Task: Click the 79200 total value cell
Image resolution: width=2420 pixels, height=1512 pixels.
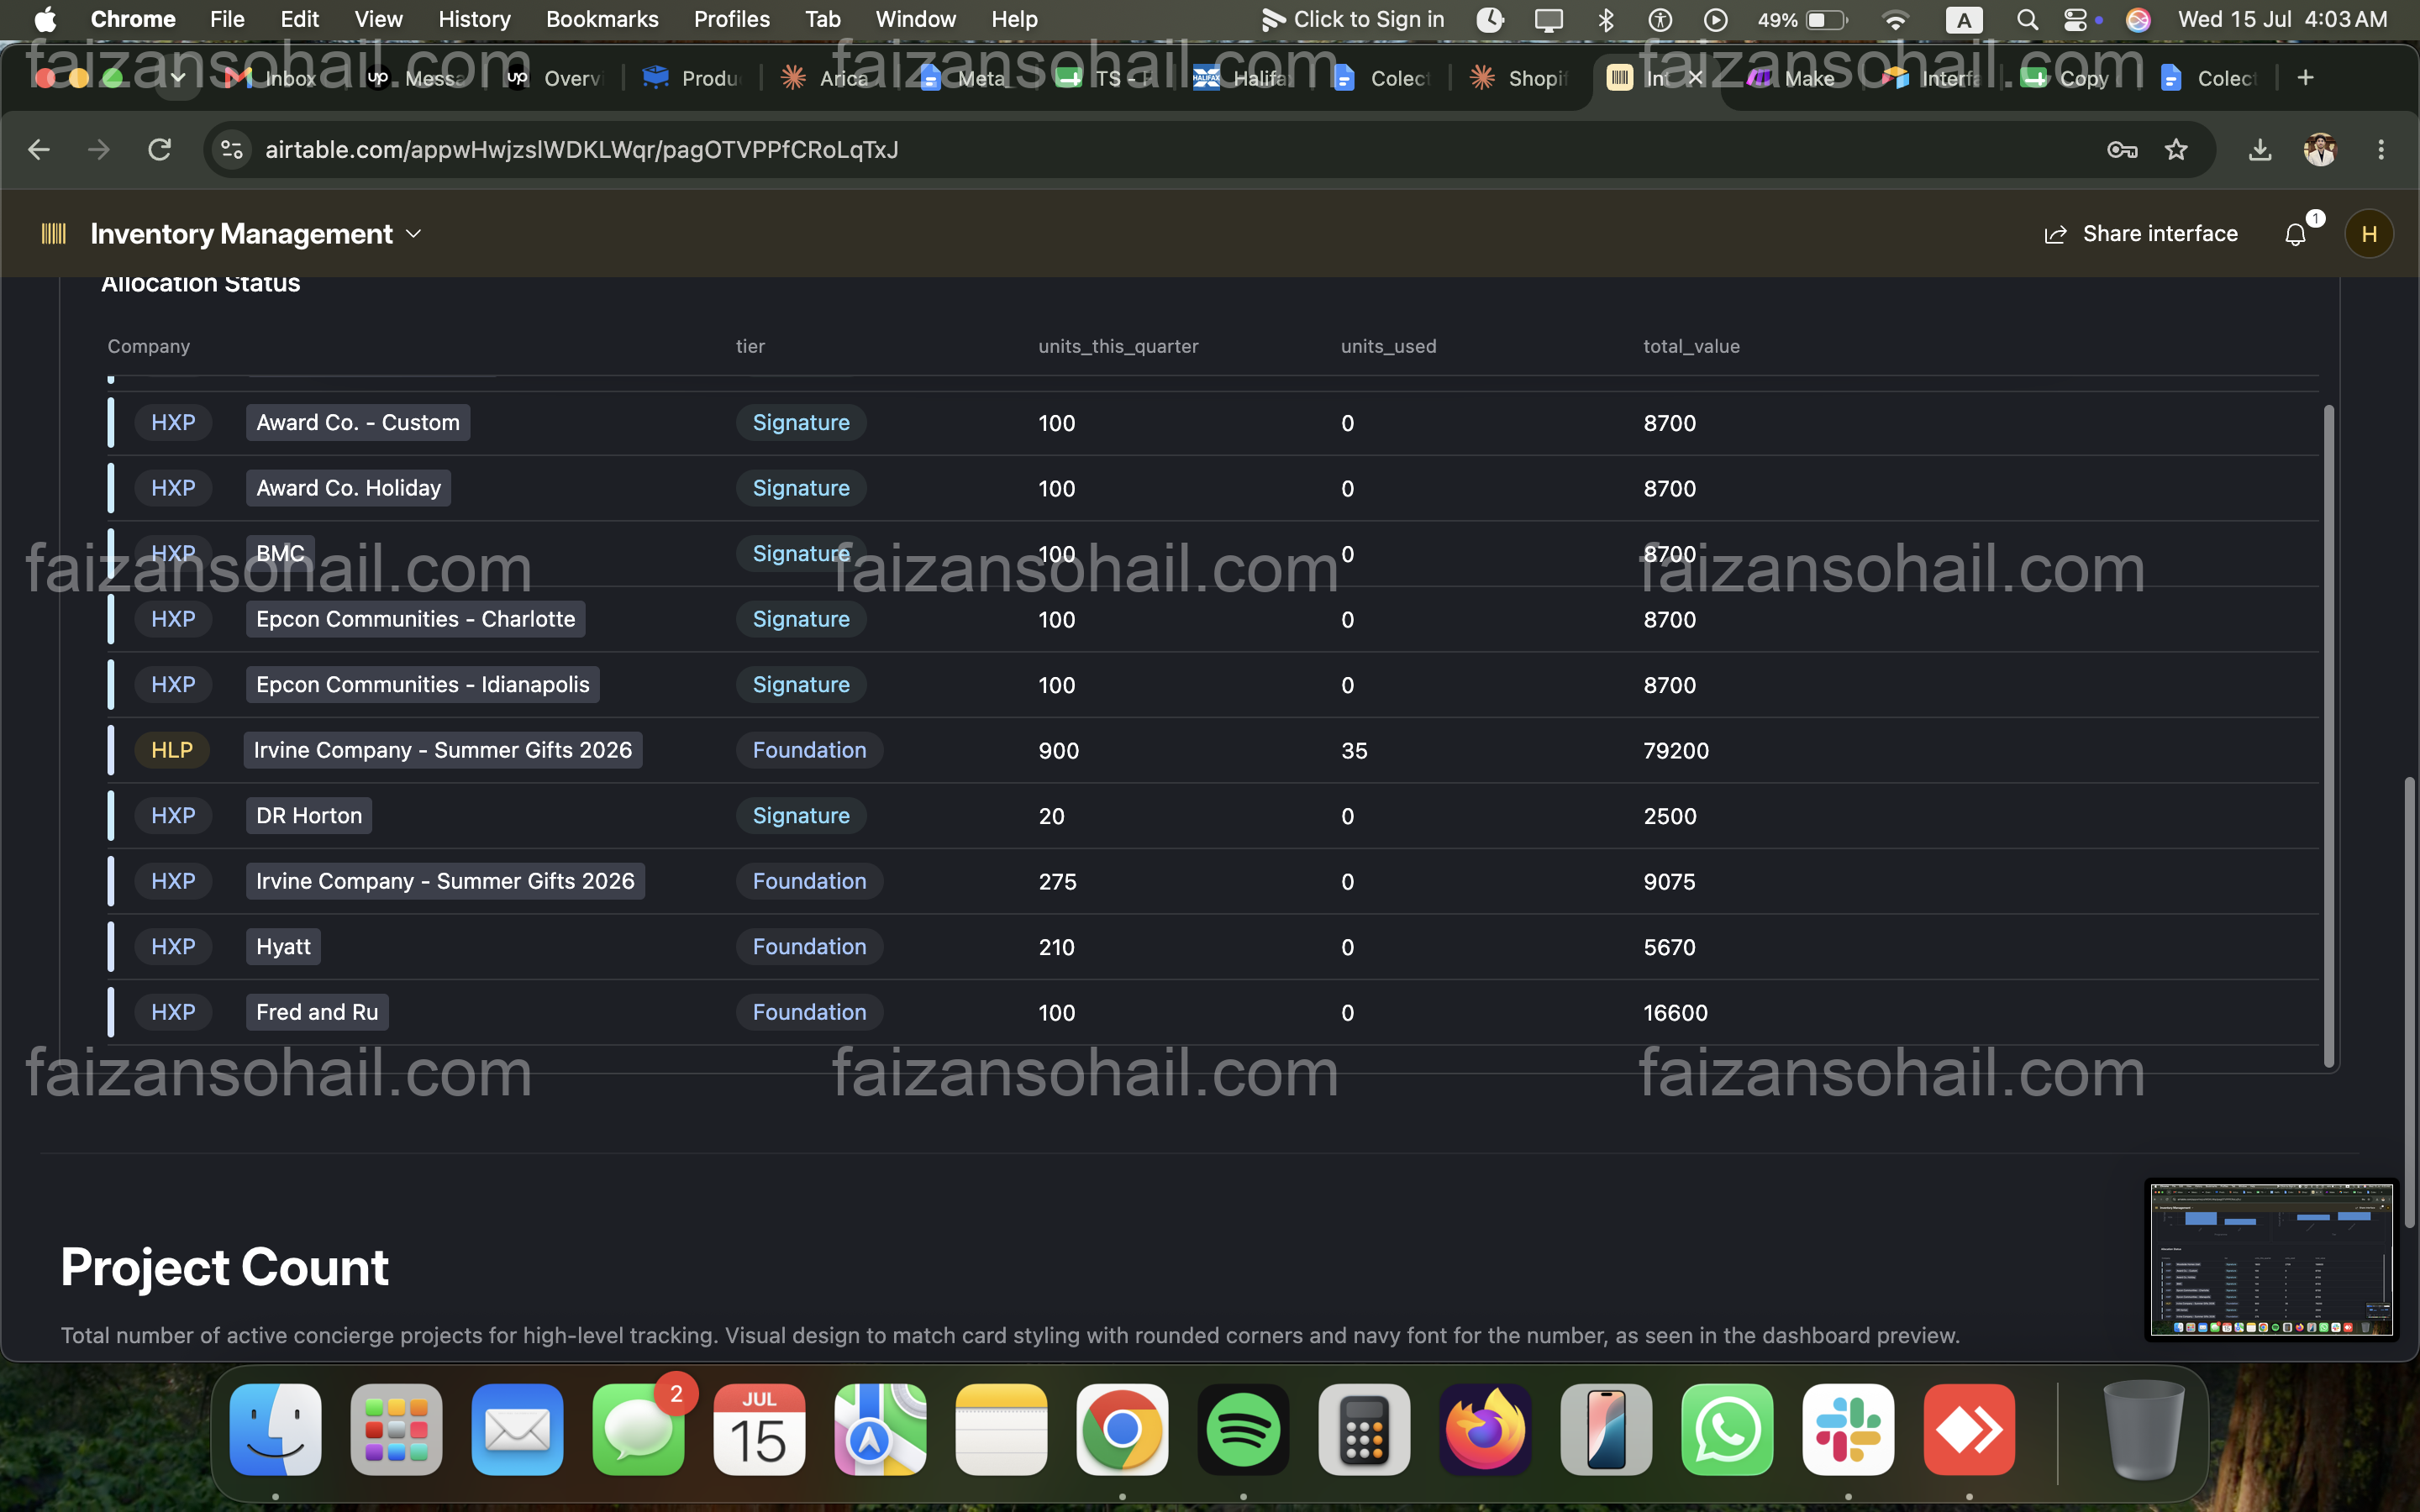Action: coord(1676,750)
